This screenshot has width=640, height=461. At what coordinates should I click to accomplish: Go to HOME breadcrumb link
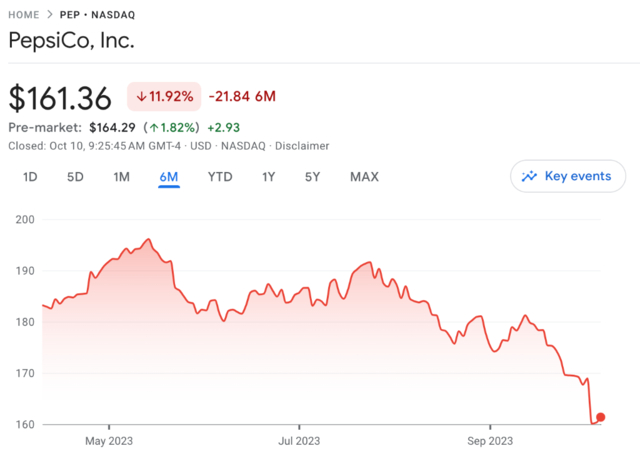pyautogui.click(x=24, y=15)
